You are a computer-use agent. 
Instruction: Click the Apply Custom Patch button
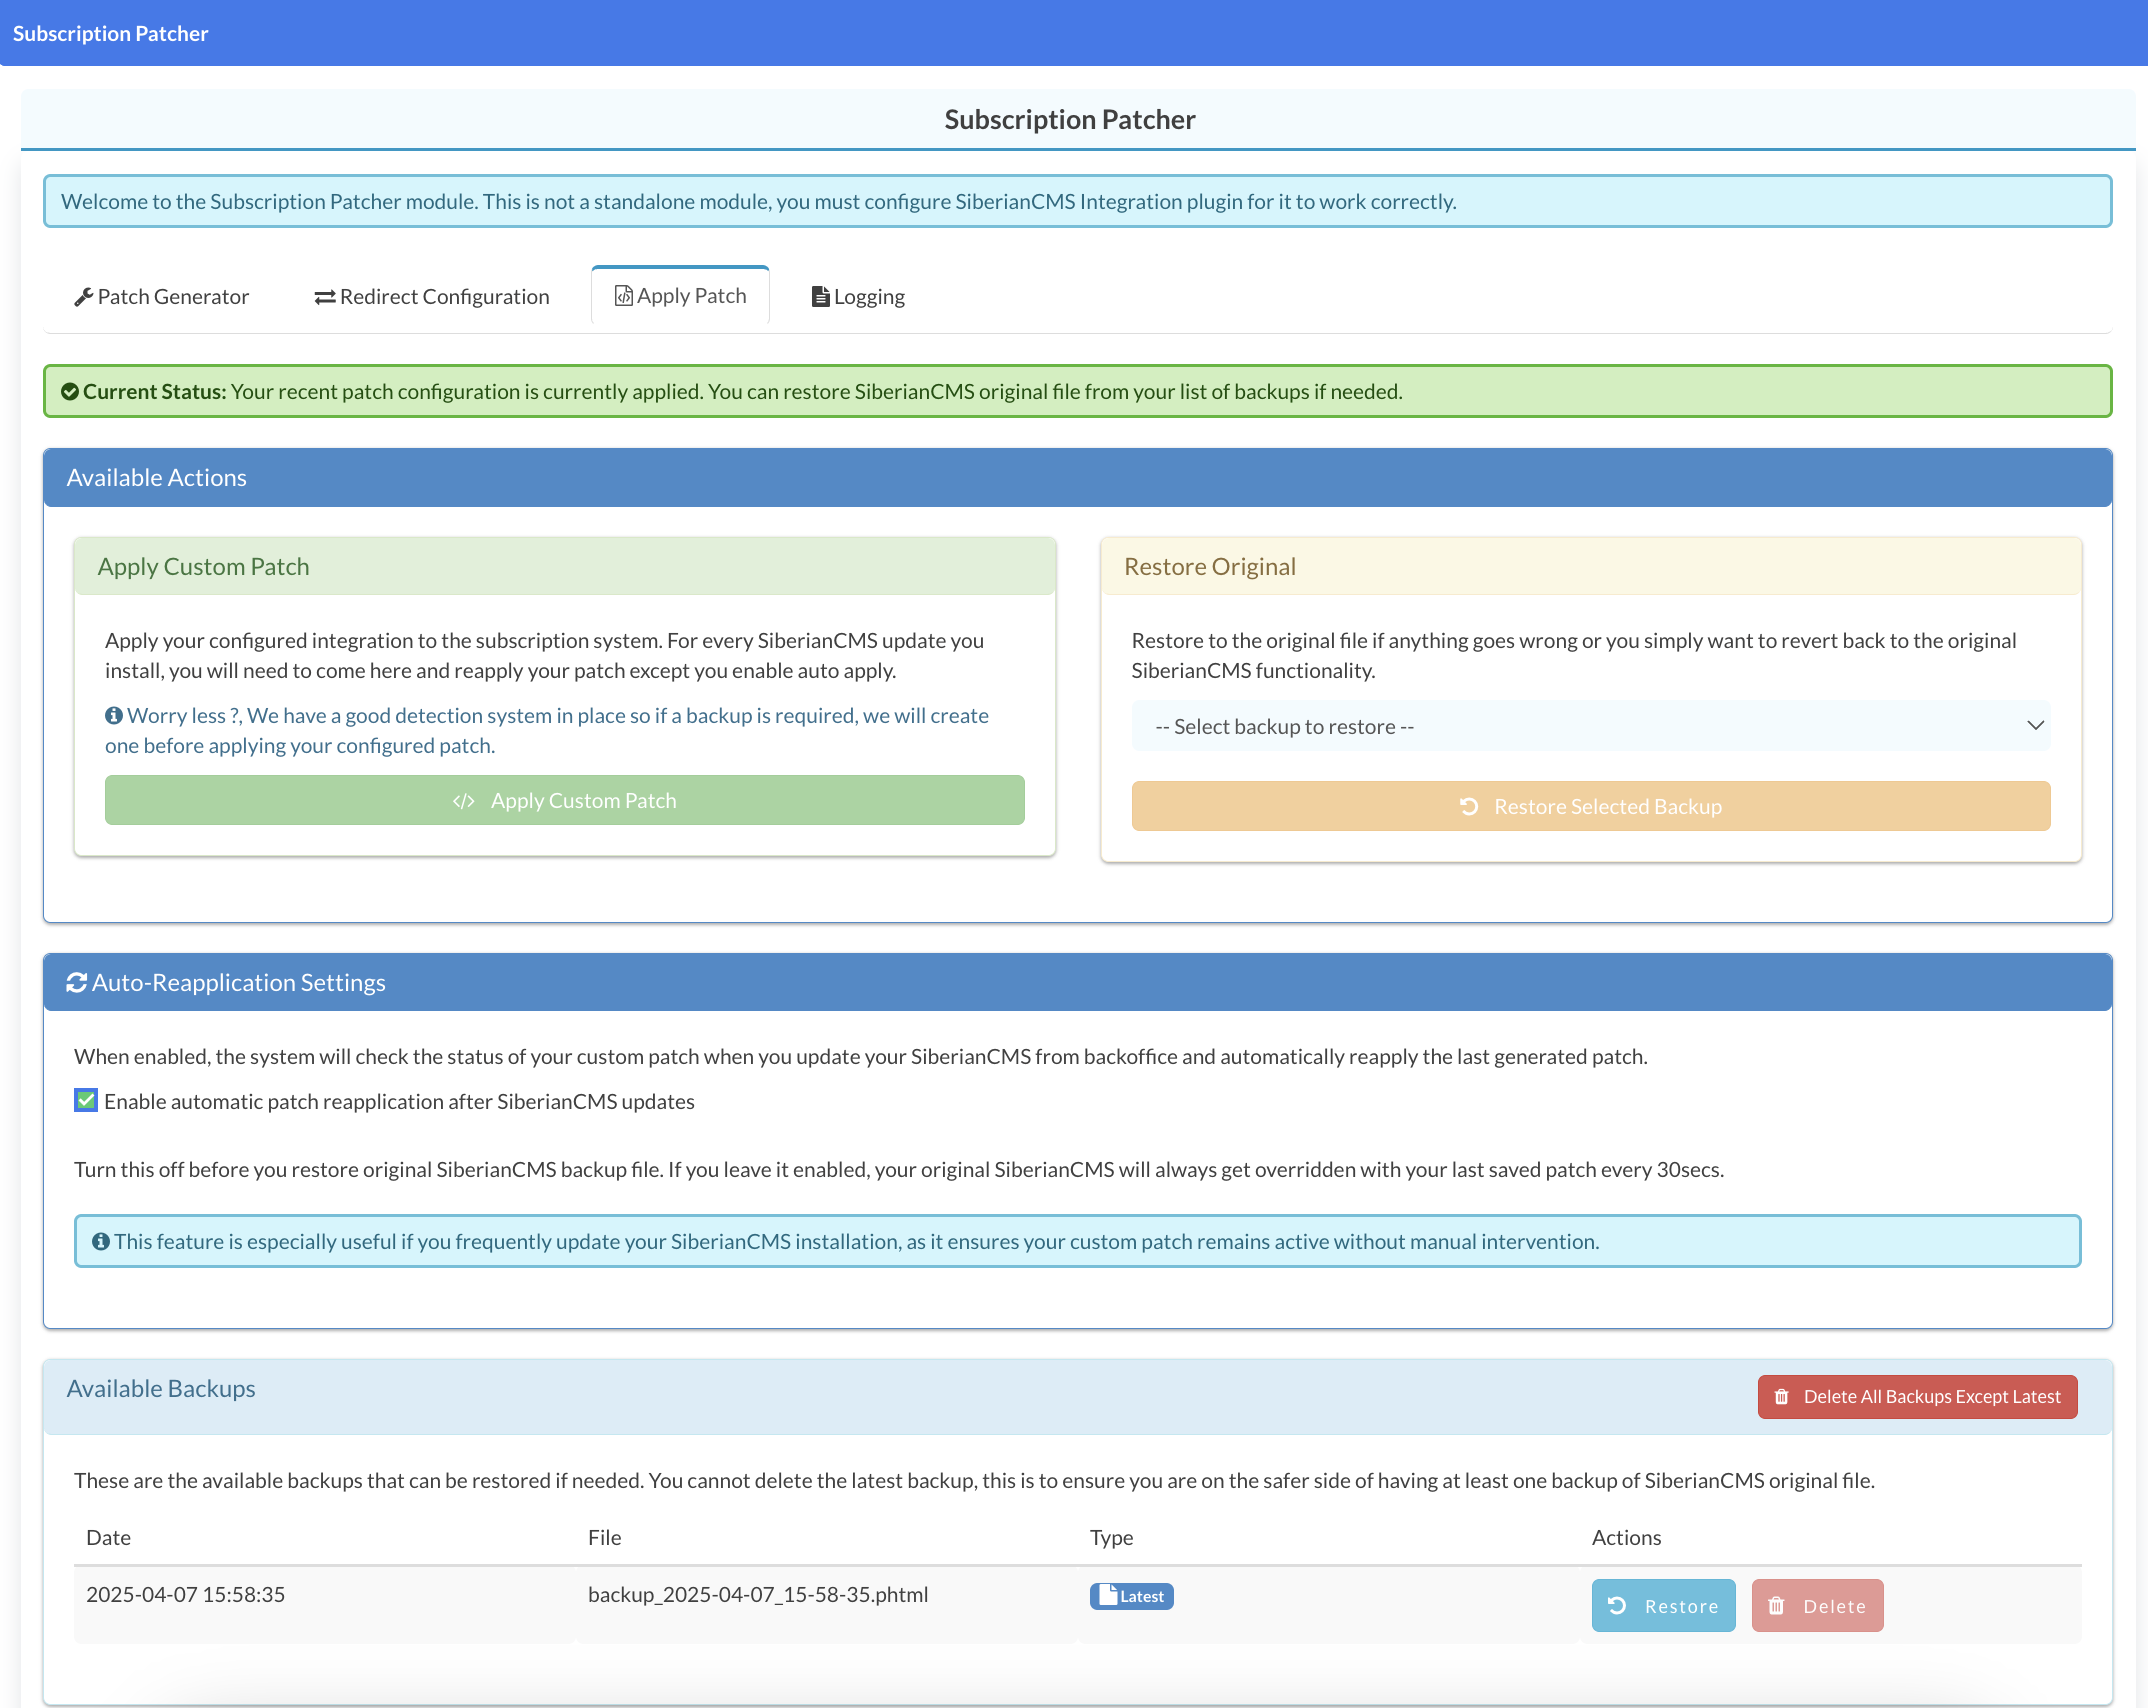[x=565, y=800]
